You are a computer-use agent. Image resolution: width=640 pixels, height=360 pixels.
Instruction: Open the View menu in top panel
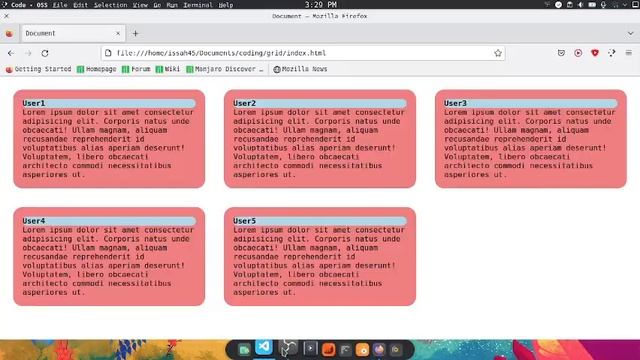(x=140, y=5)
